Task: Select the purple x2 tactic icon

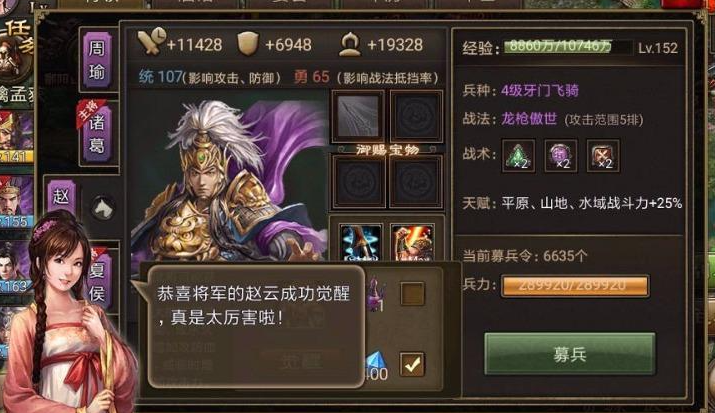Action: (x=560, y=155)
